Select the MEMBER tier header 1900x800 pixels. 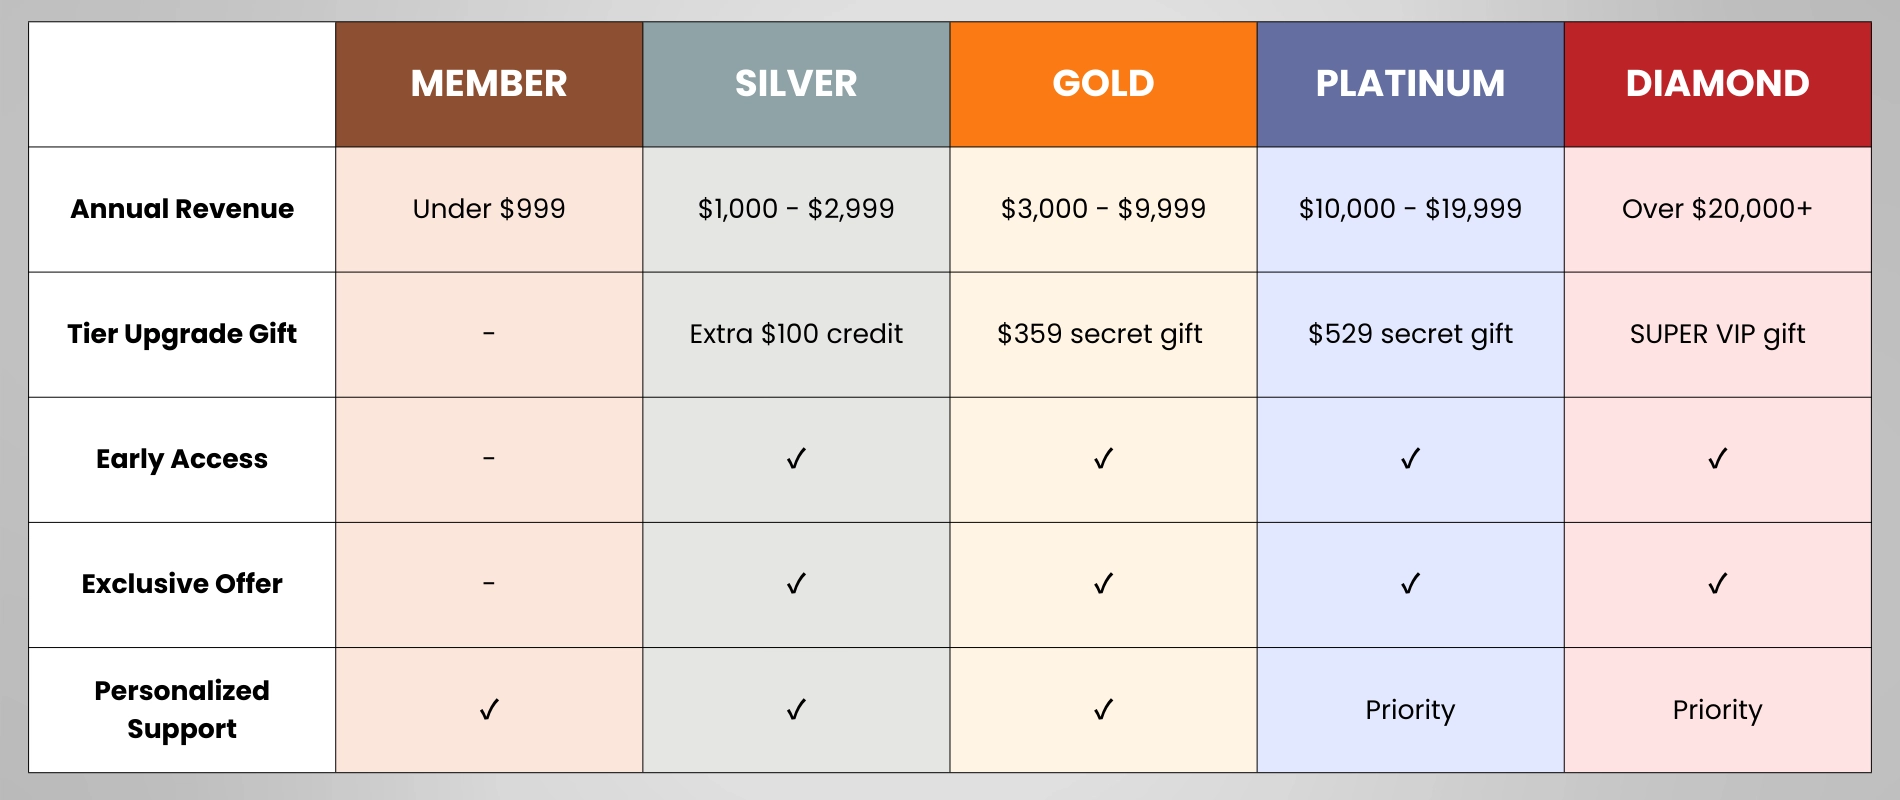click(x=489, y=84)
